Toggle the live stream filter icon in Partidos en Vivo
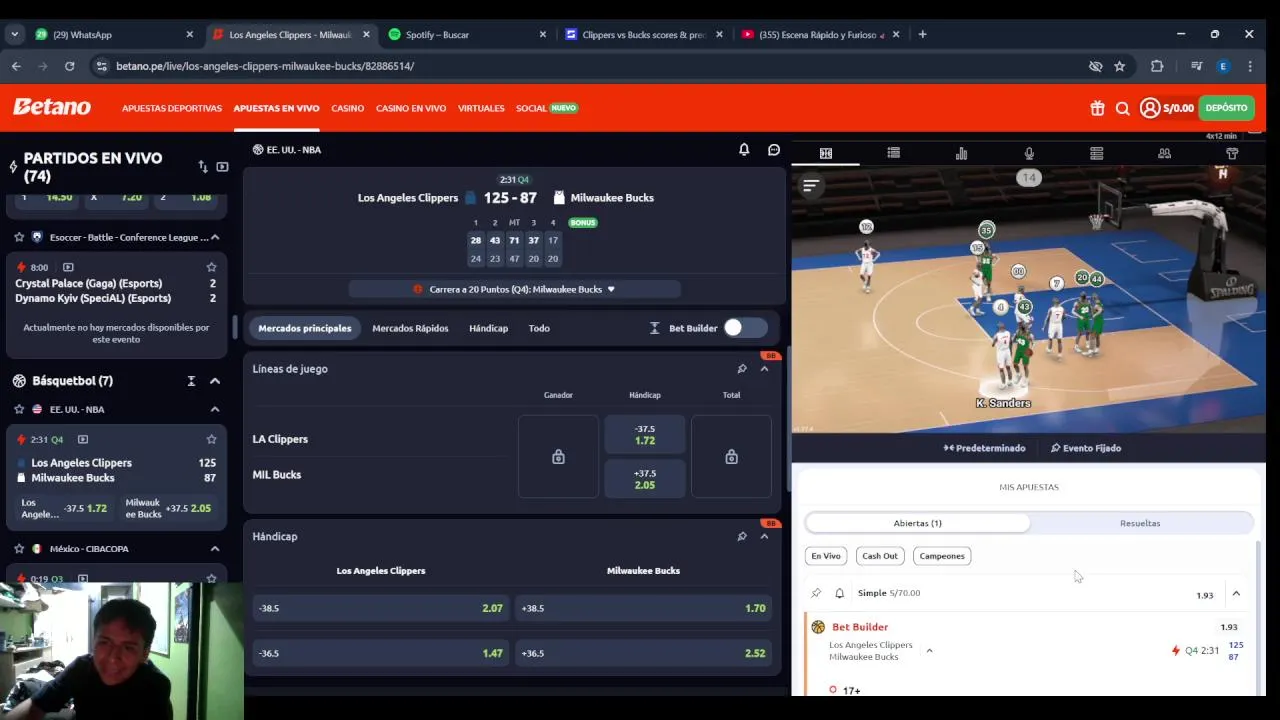The width and height of the screenshot is (1280, 720). pos(222,167)
